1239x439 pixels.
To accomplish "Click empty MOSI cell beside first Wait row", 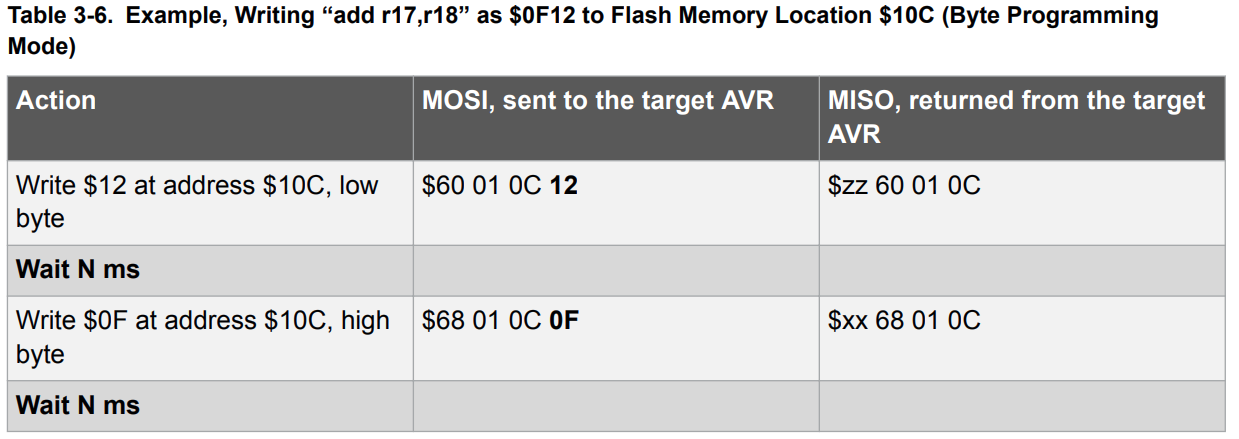I will pos(616,270).
